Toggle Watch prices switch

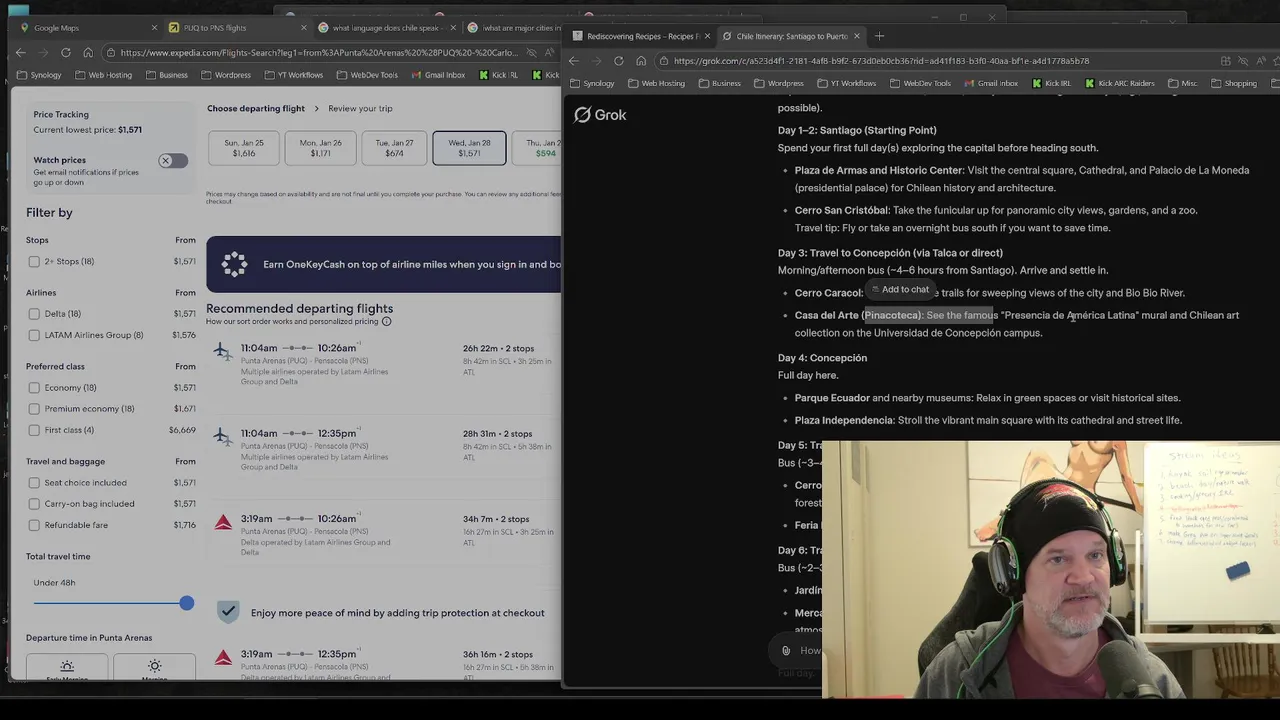point(172,160)
